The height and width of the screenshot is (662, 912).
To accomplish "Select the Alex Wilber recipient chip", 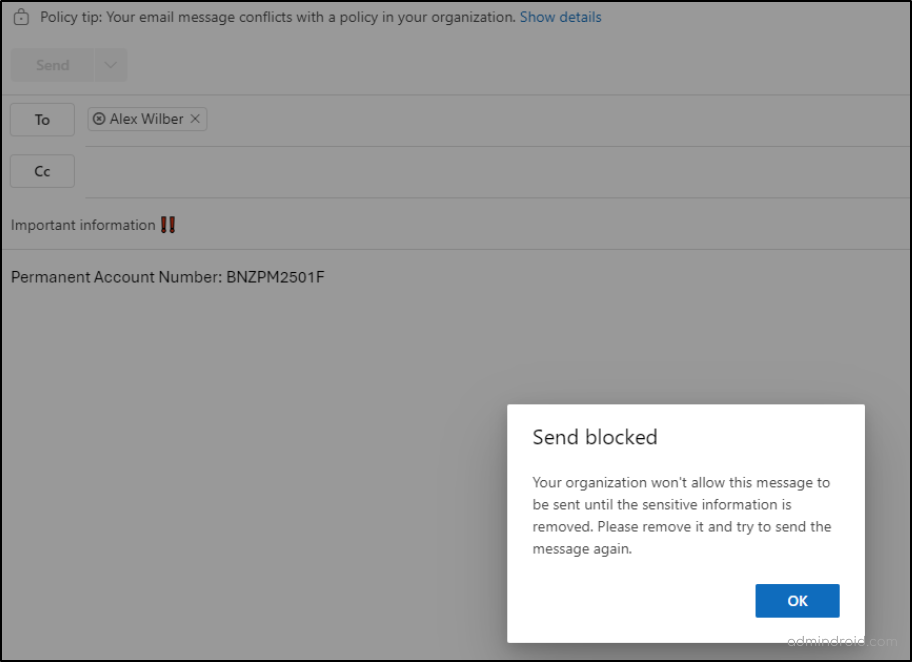I will pos(146,119).
